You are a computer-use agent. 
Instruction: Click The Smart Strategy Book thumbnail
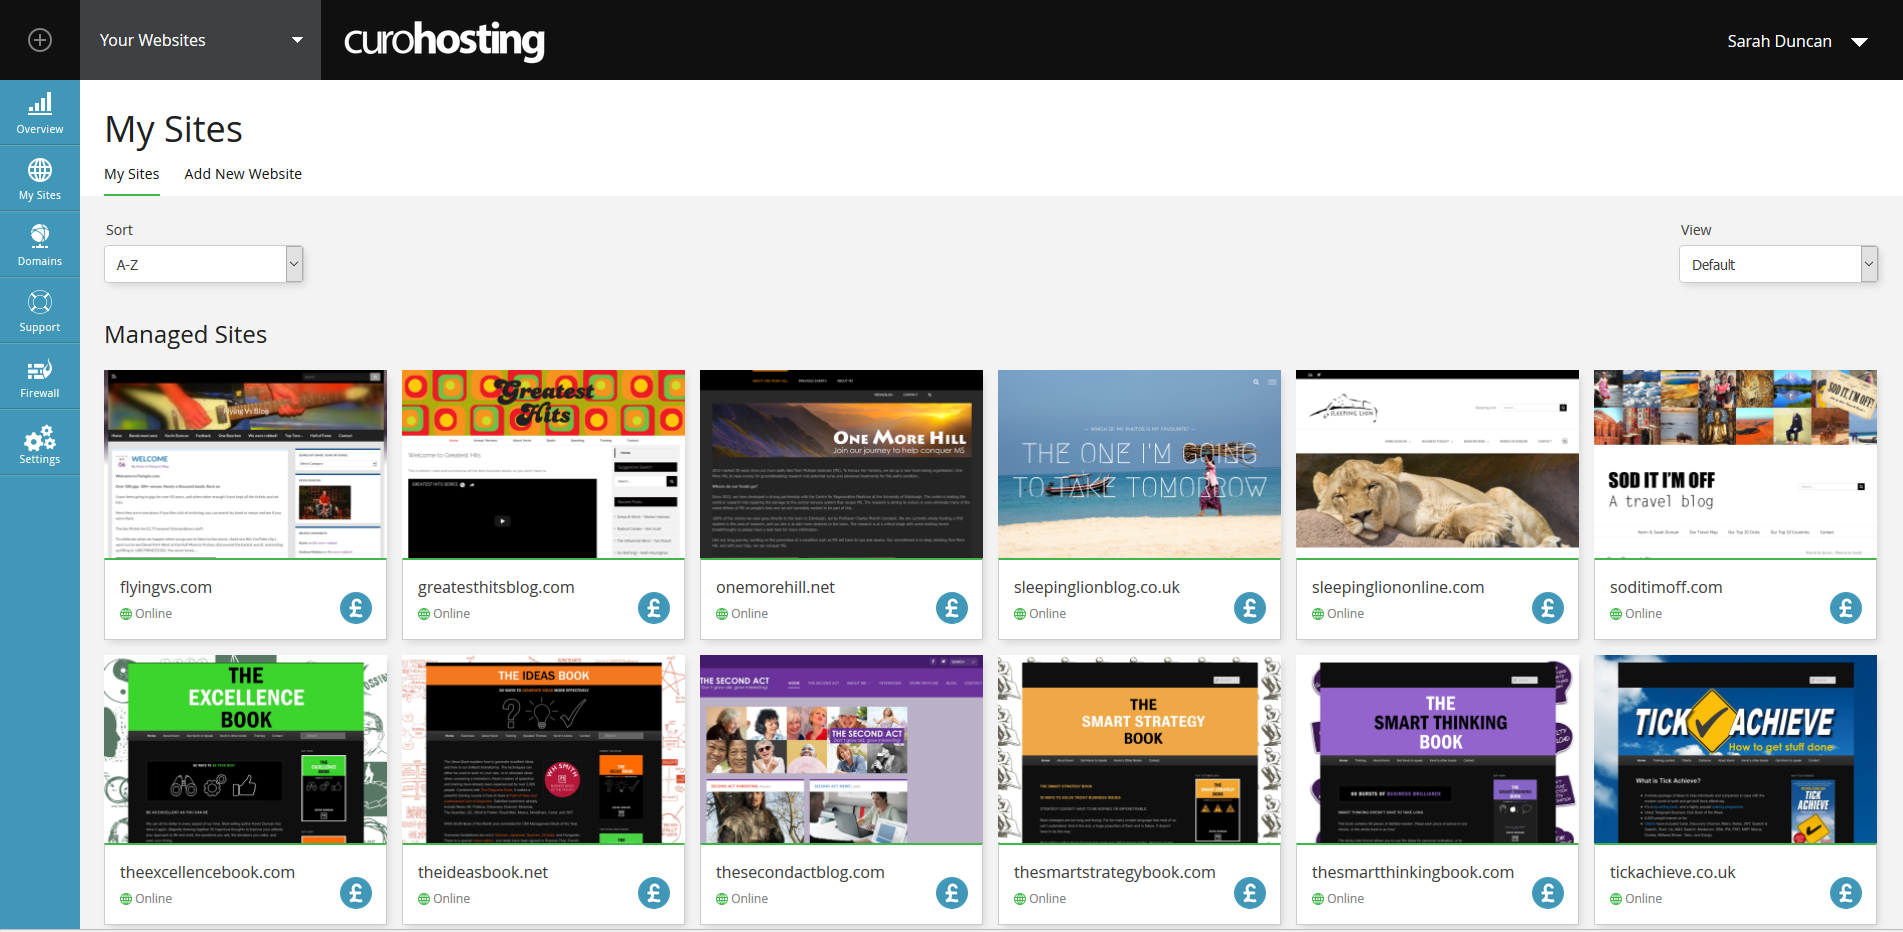click(x=1139, y=749)
